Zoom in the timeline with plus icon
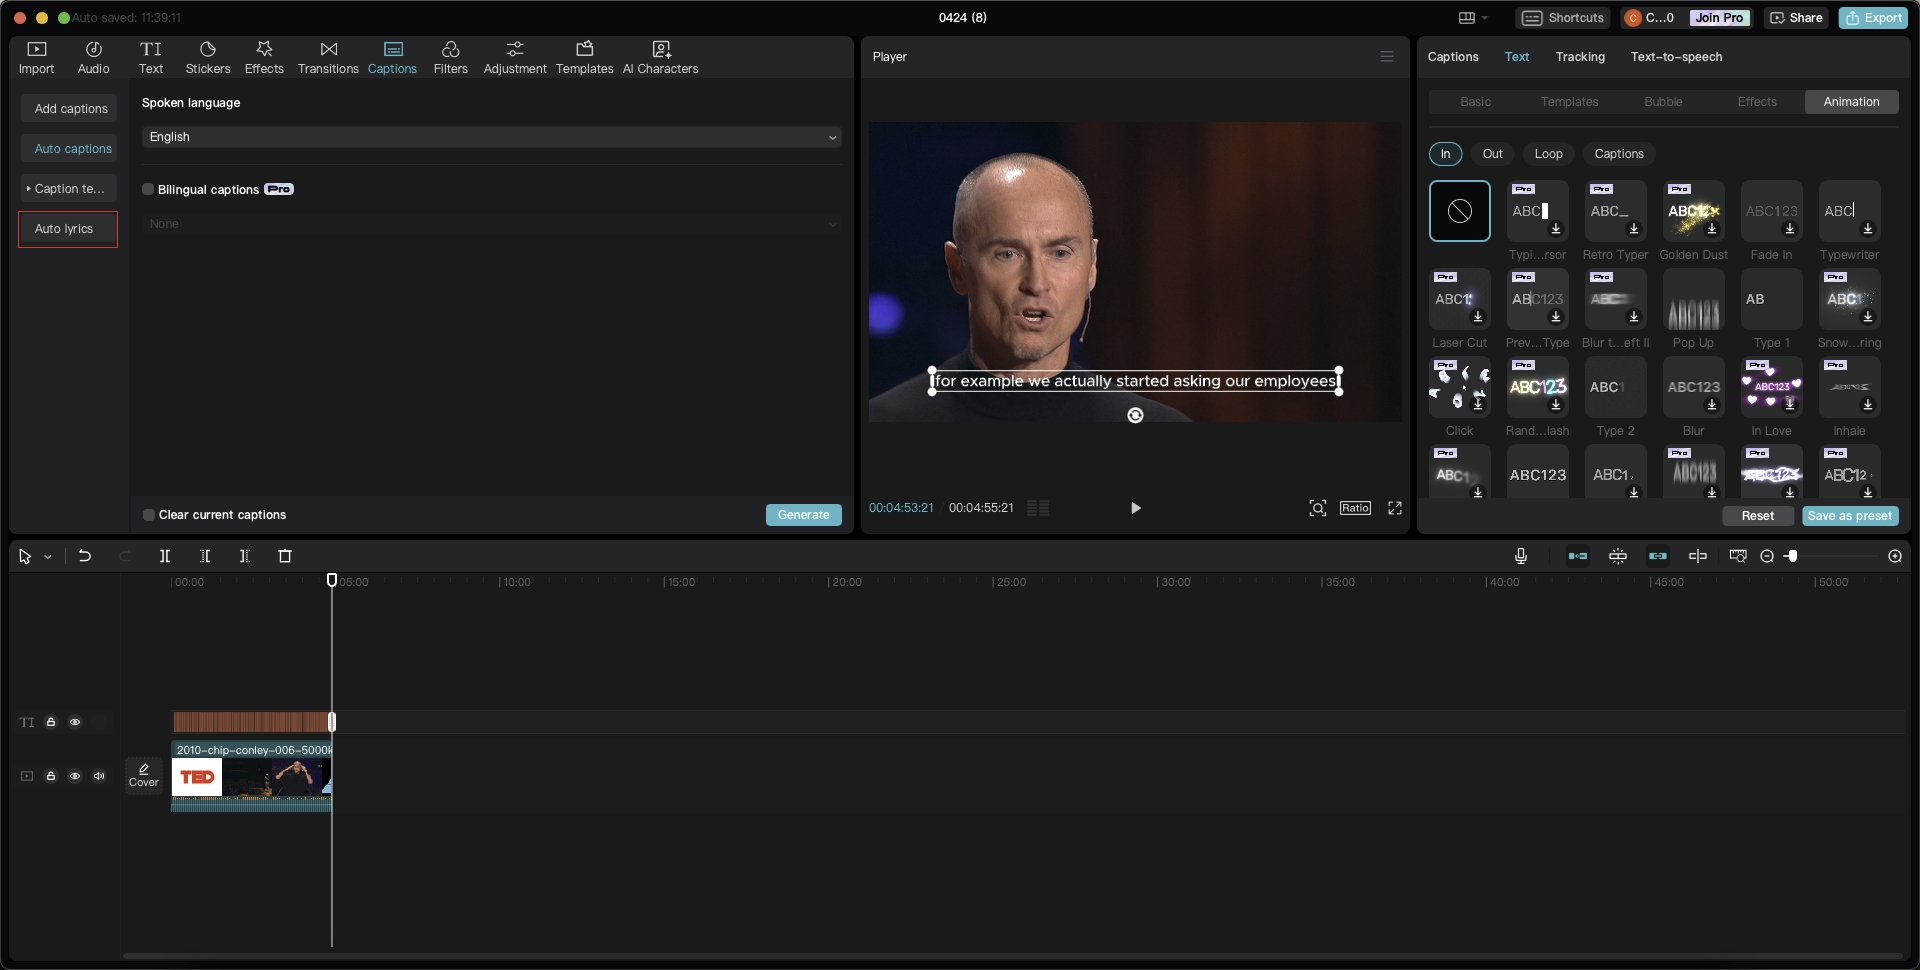The height and width of the screenshot is (970, 1920). coord(1895,556)
